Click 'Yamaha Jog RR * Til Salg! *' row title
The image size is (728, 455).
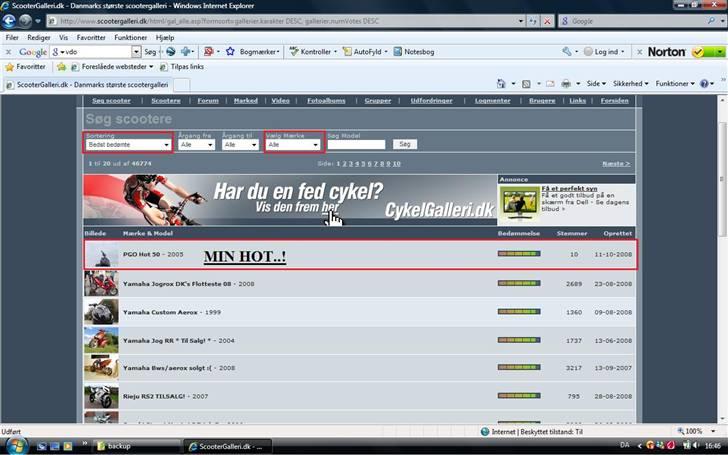click(x=167, y=341)
